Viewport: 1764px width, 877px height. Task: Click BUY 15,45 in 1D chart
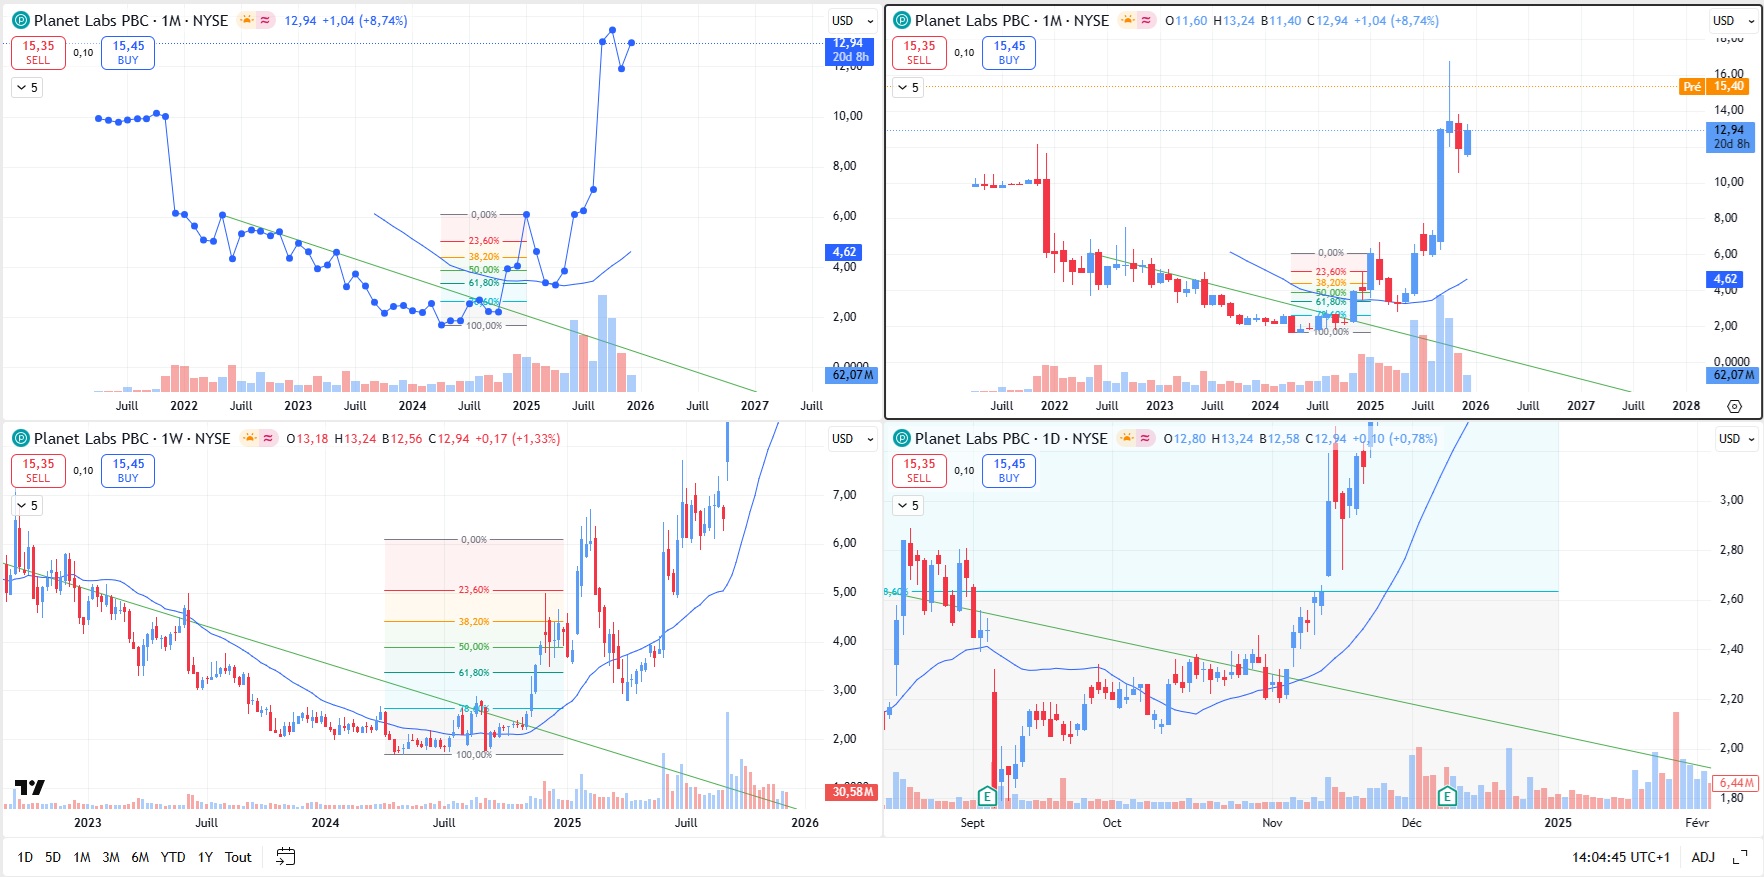1009,471
